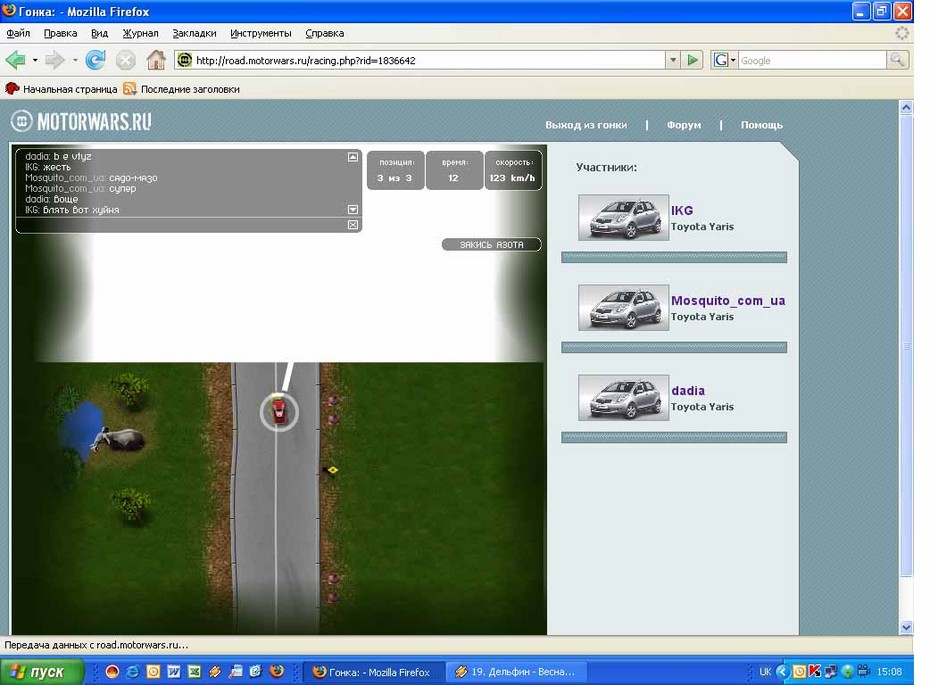Open the Winamp icon in Quick Launch
This screenshot has height=685, width=930.
pyautogui.click(x=215, y=671)
